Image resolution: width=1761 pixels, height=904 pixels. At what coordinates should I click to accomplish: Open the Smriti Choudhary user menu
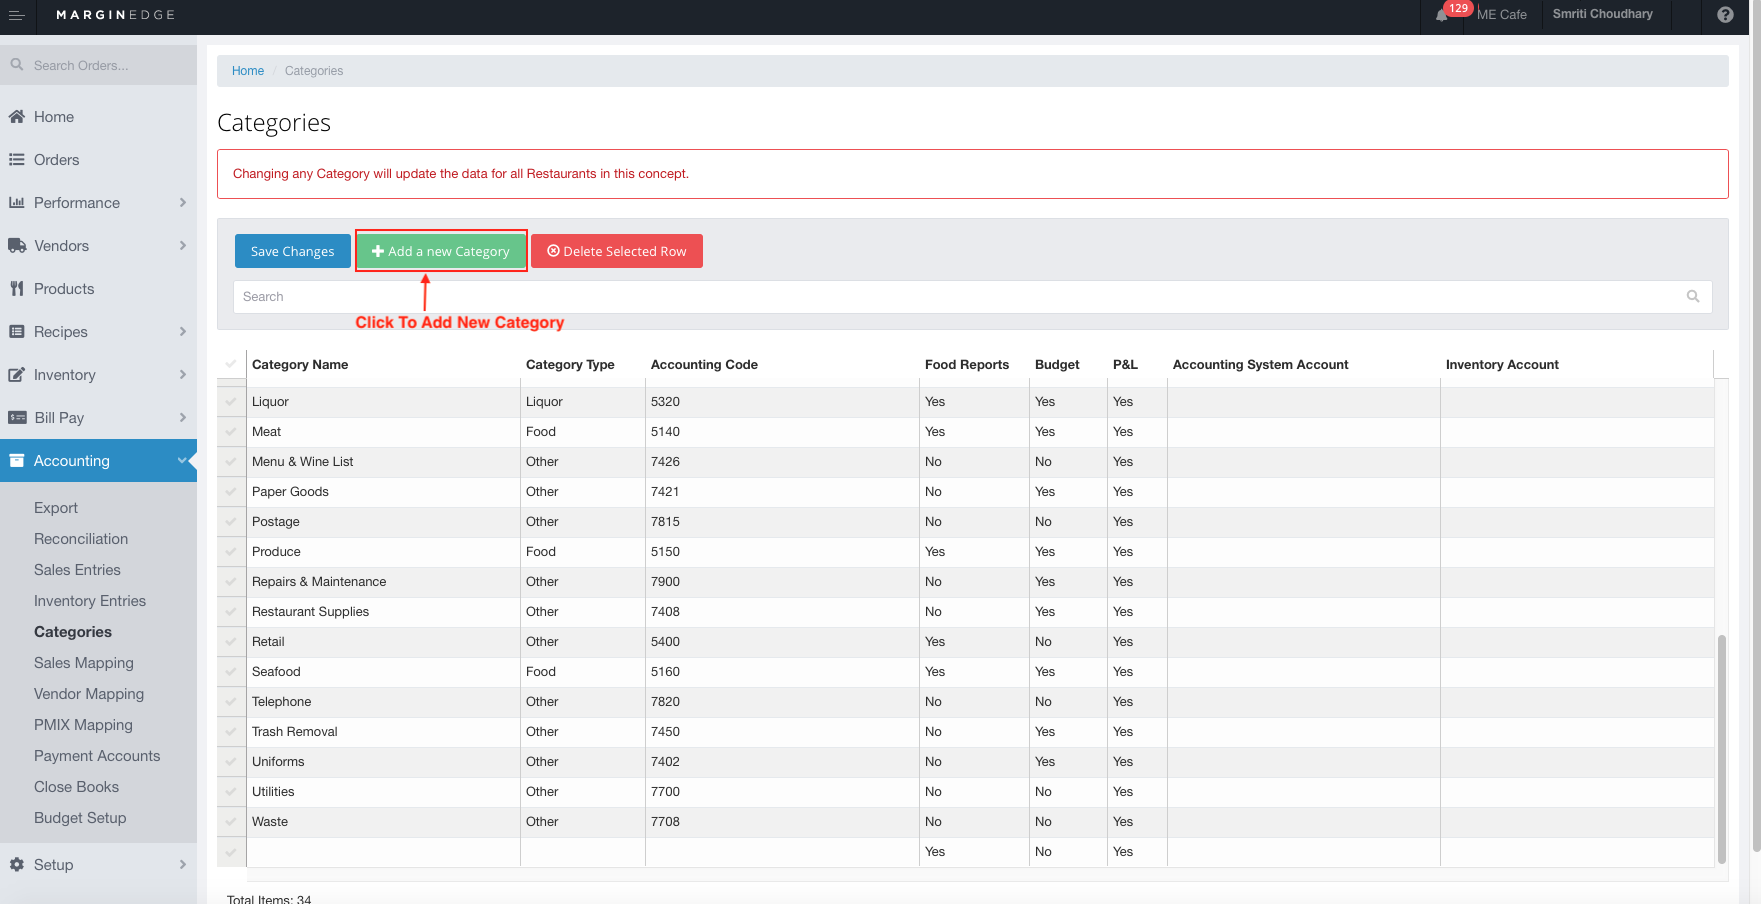point(1602,14)
